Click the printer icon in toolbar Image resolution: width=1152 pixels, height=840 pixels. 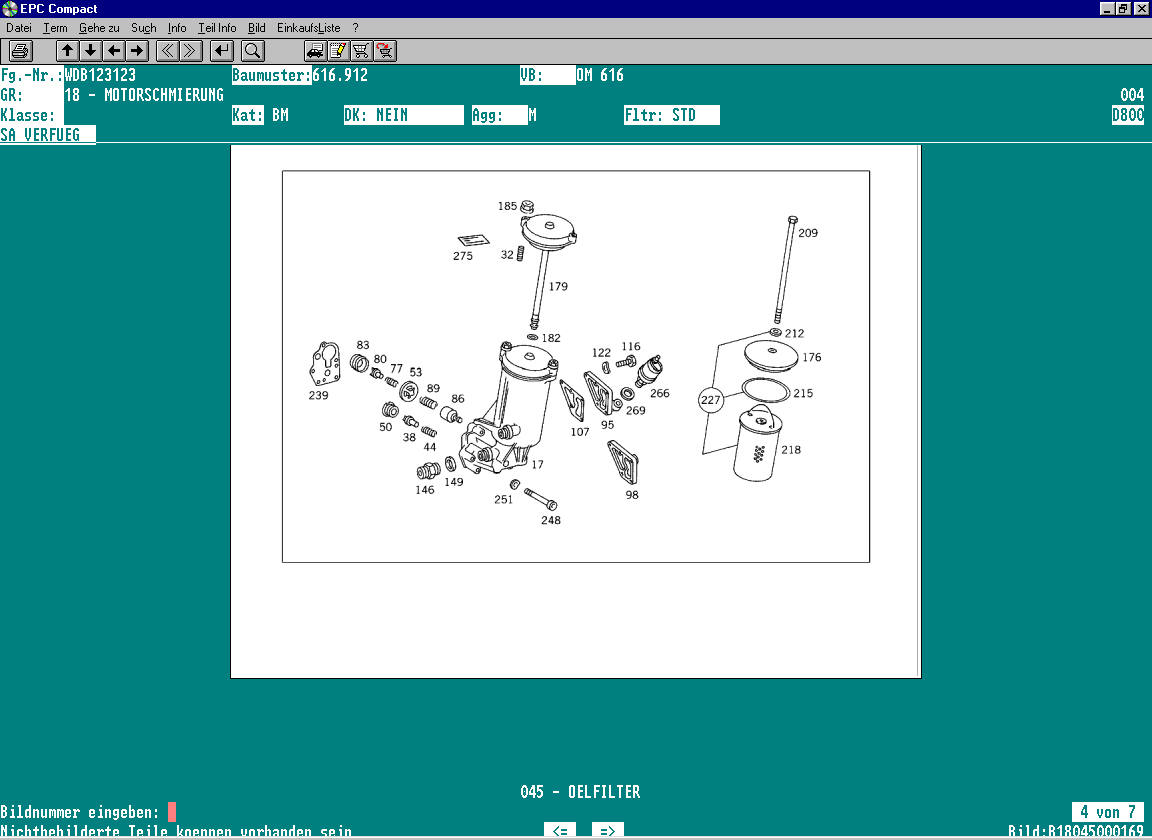tap(21, 50)
